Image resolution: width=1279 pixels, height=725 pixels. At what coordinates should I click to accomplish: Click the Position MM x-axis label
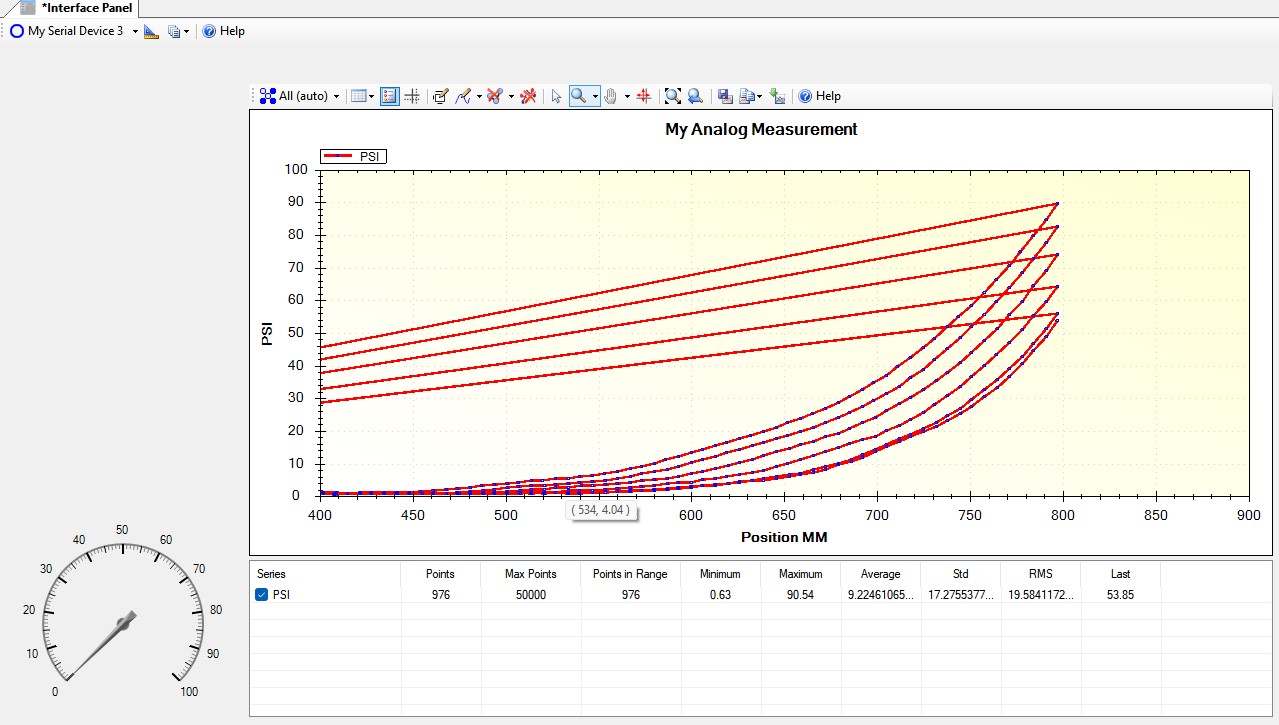[784, 537]
